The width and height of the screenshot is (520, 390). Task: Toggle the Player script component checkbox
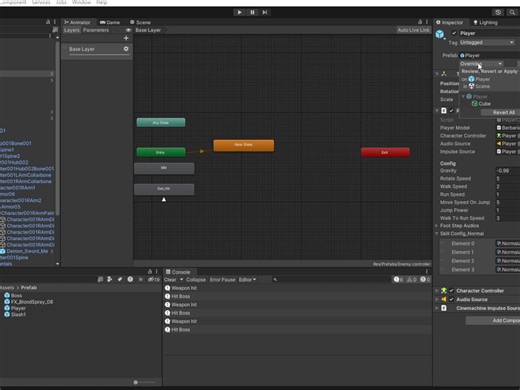coord(451,110)
